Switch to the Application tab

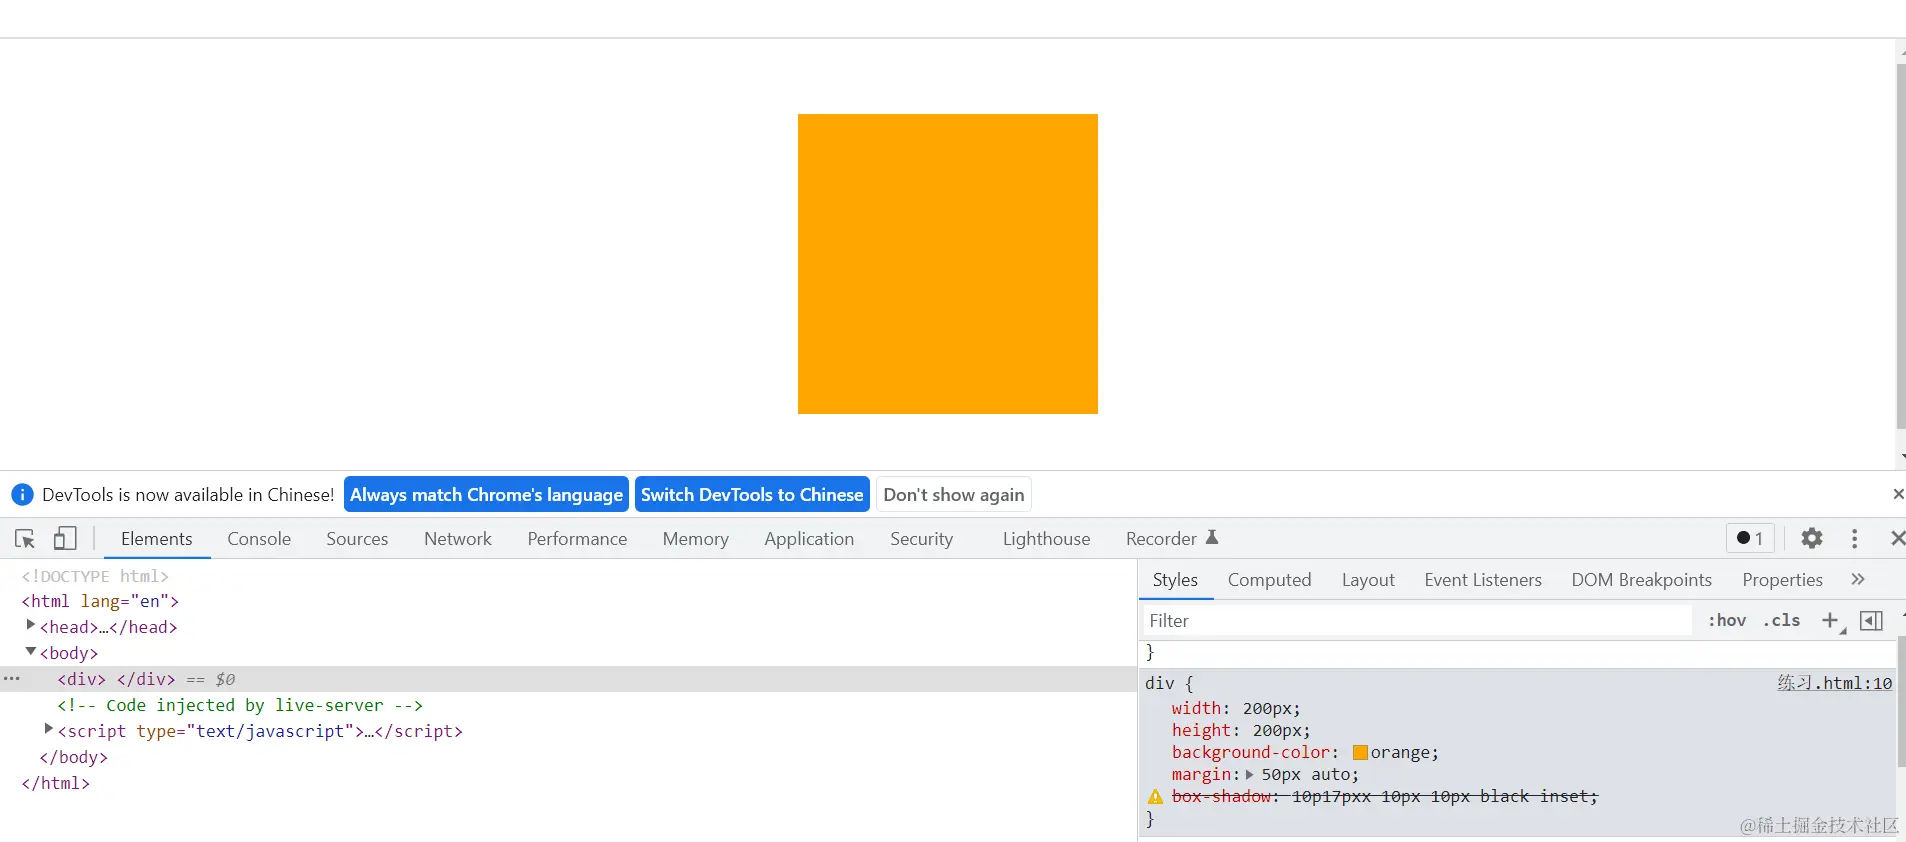tap(810, 539)
